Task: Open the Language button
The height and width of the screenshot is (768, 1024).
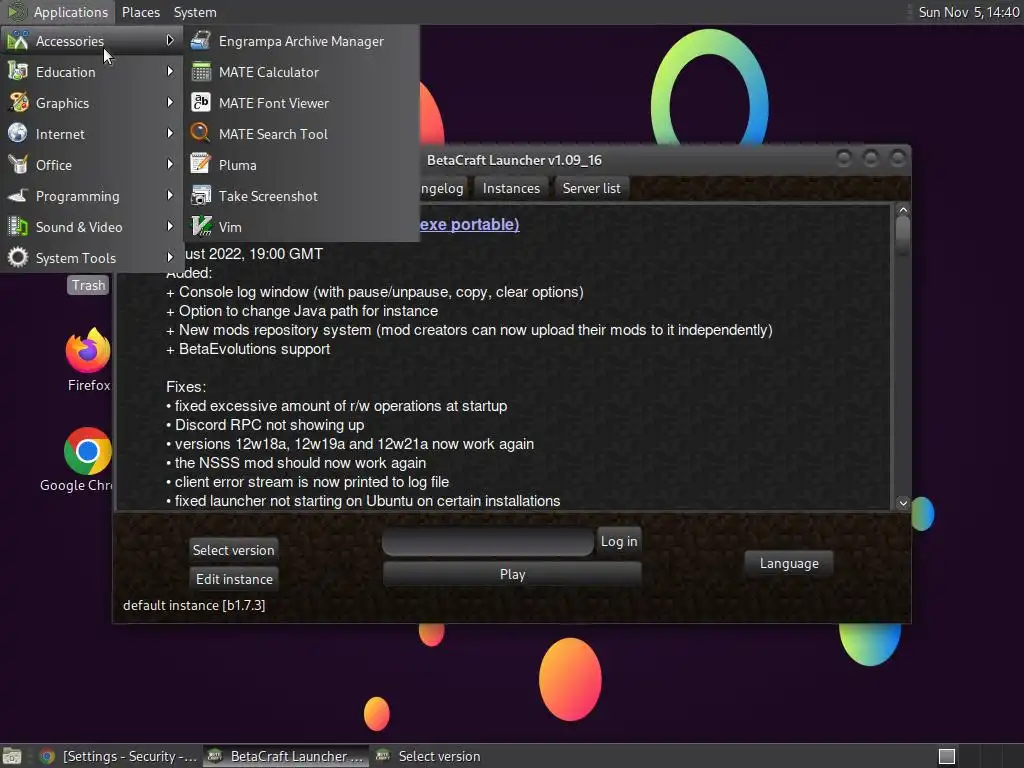Action: 789,564
